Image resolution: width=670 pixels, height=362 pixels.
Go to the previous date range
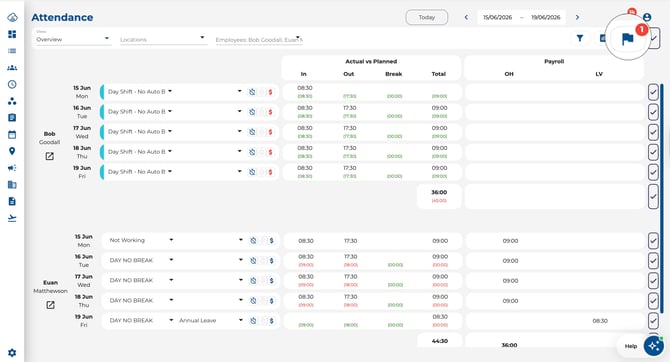click(x=466, y=18)
